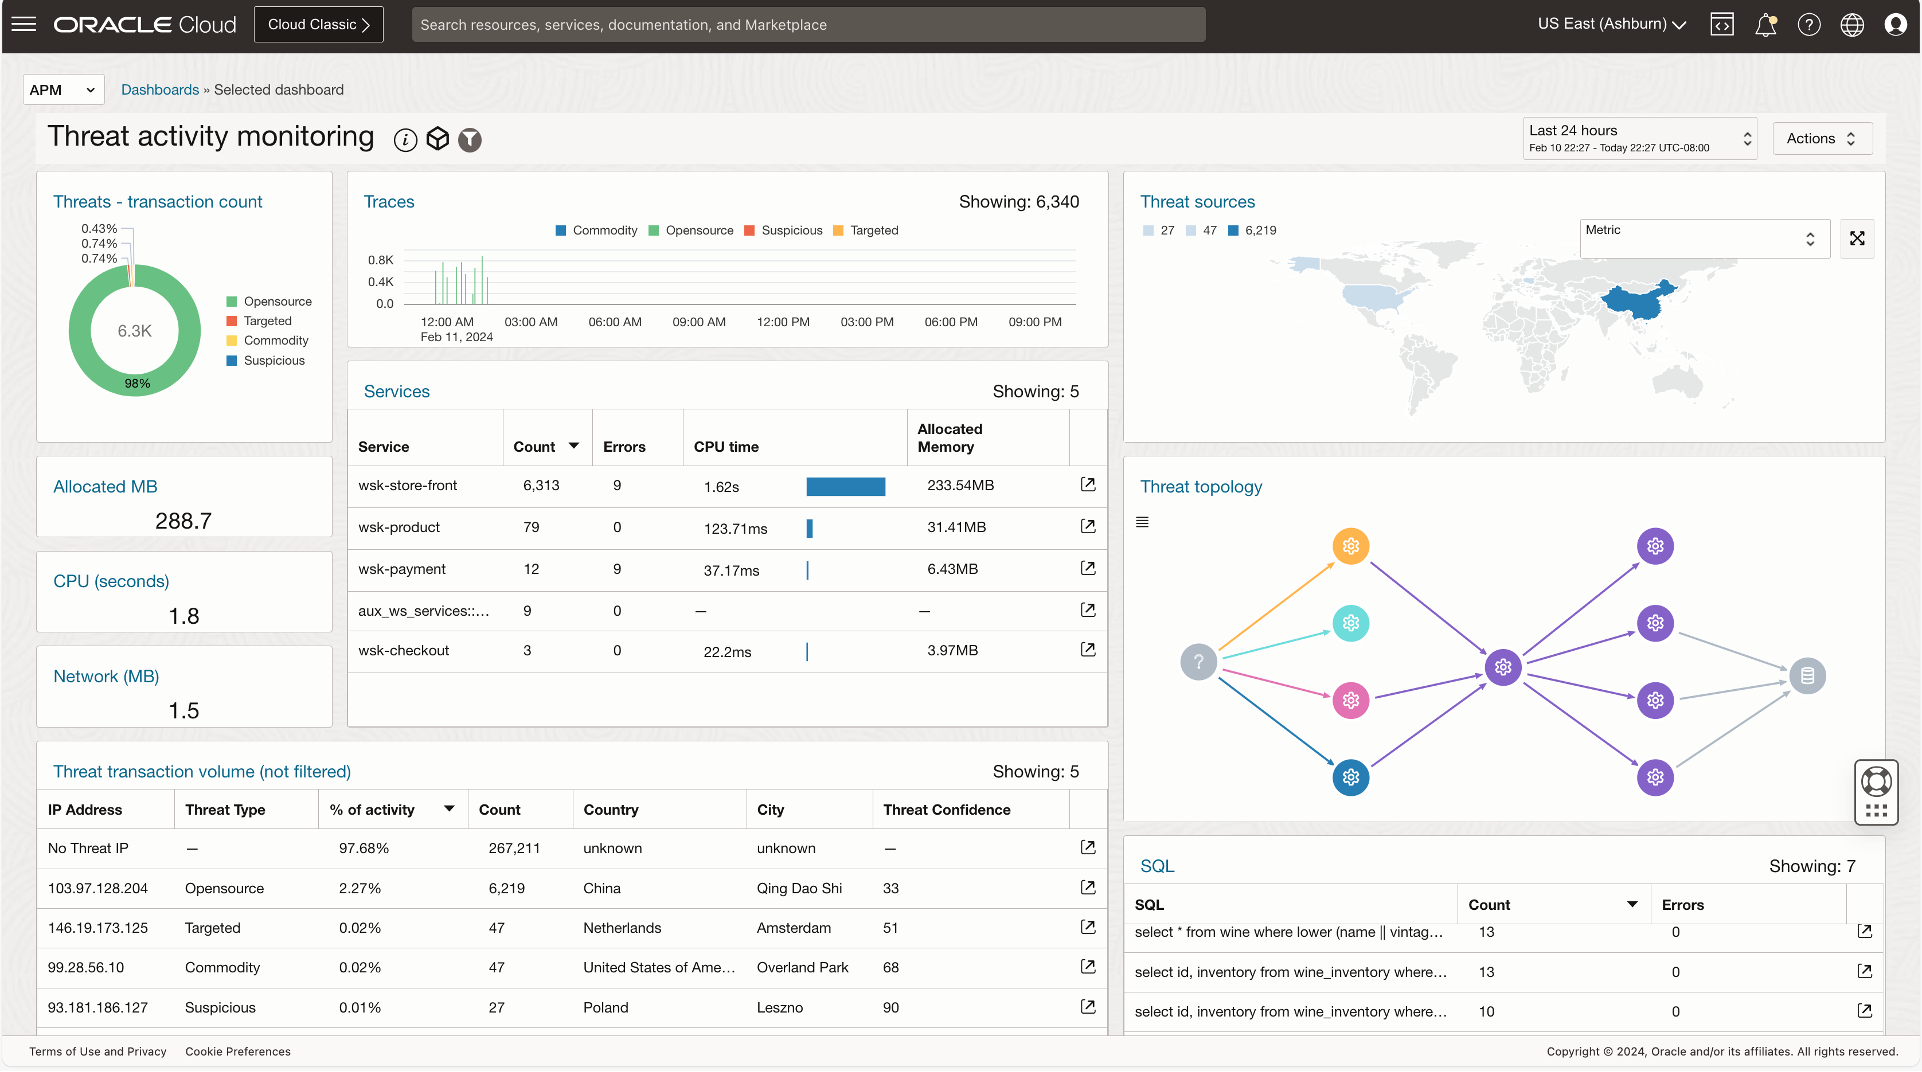Click the Cloud Classic button
The width and height of the screenshot is (1922, 1072).
319,25
